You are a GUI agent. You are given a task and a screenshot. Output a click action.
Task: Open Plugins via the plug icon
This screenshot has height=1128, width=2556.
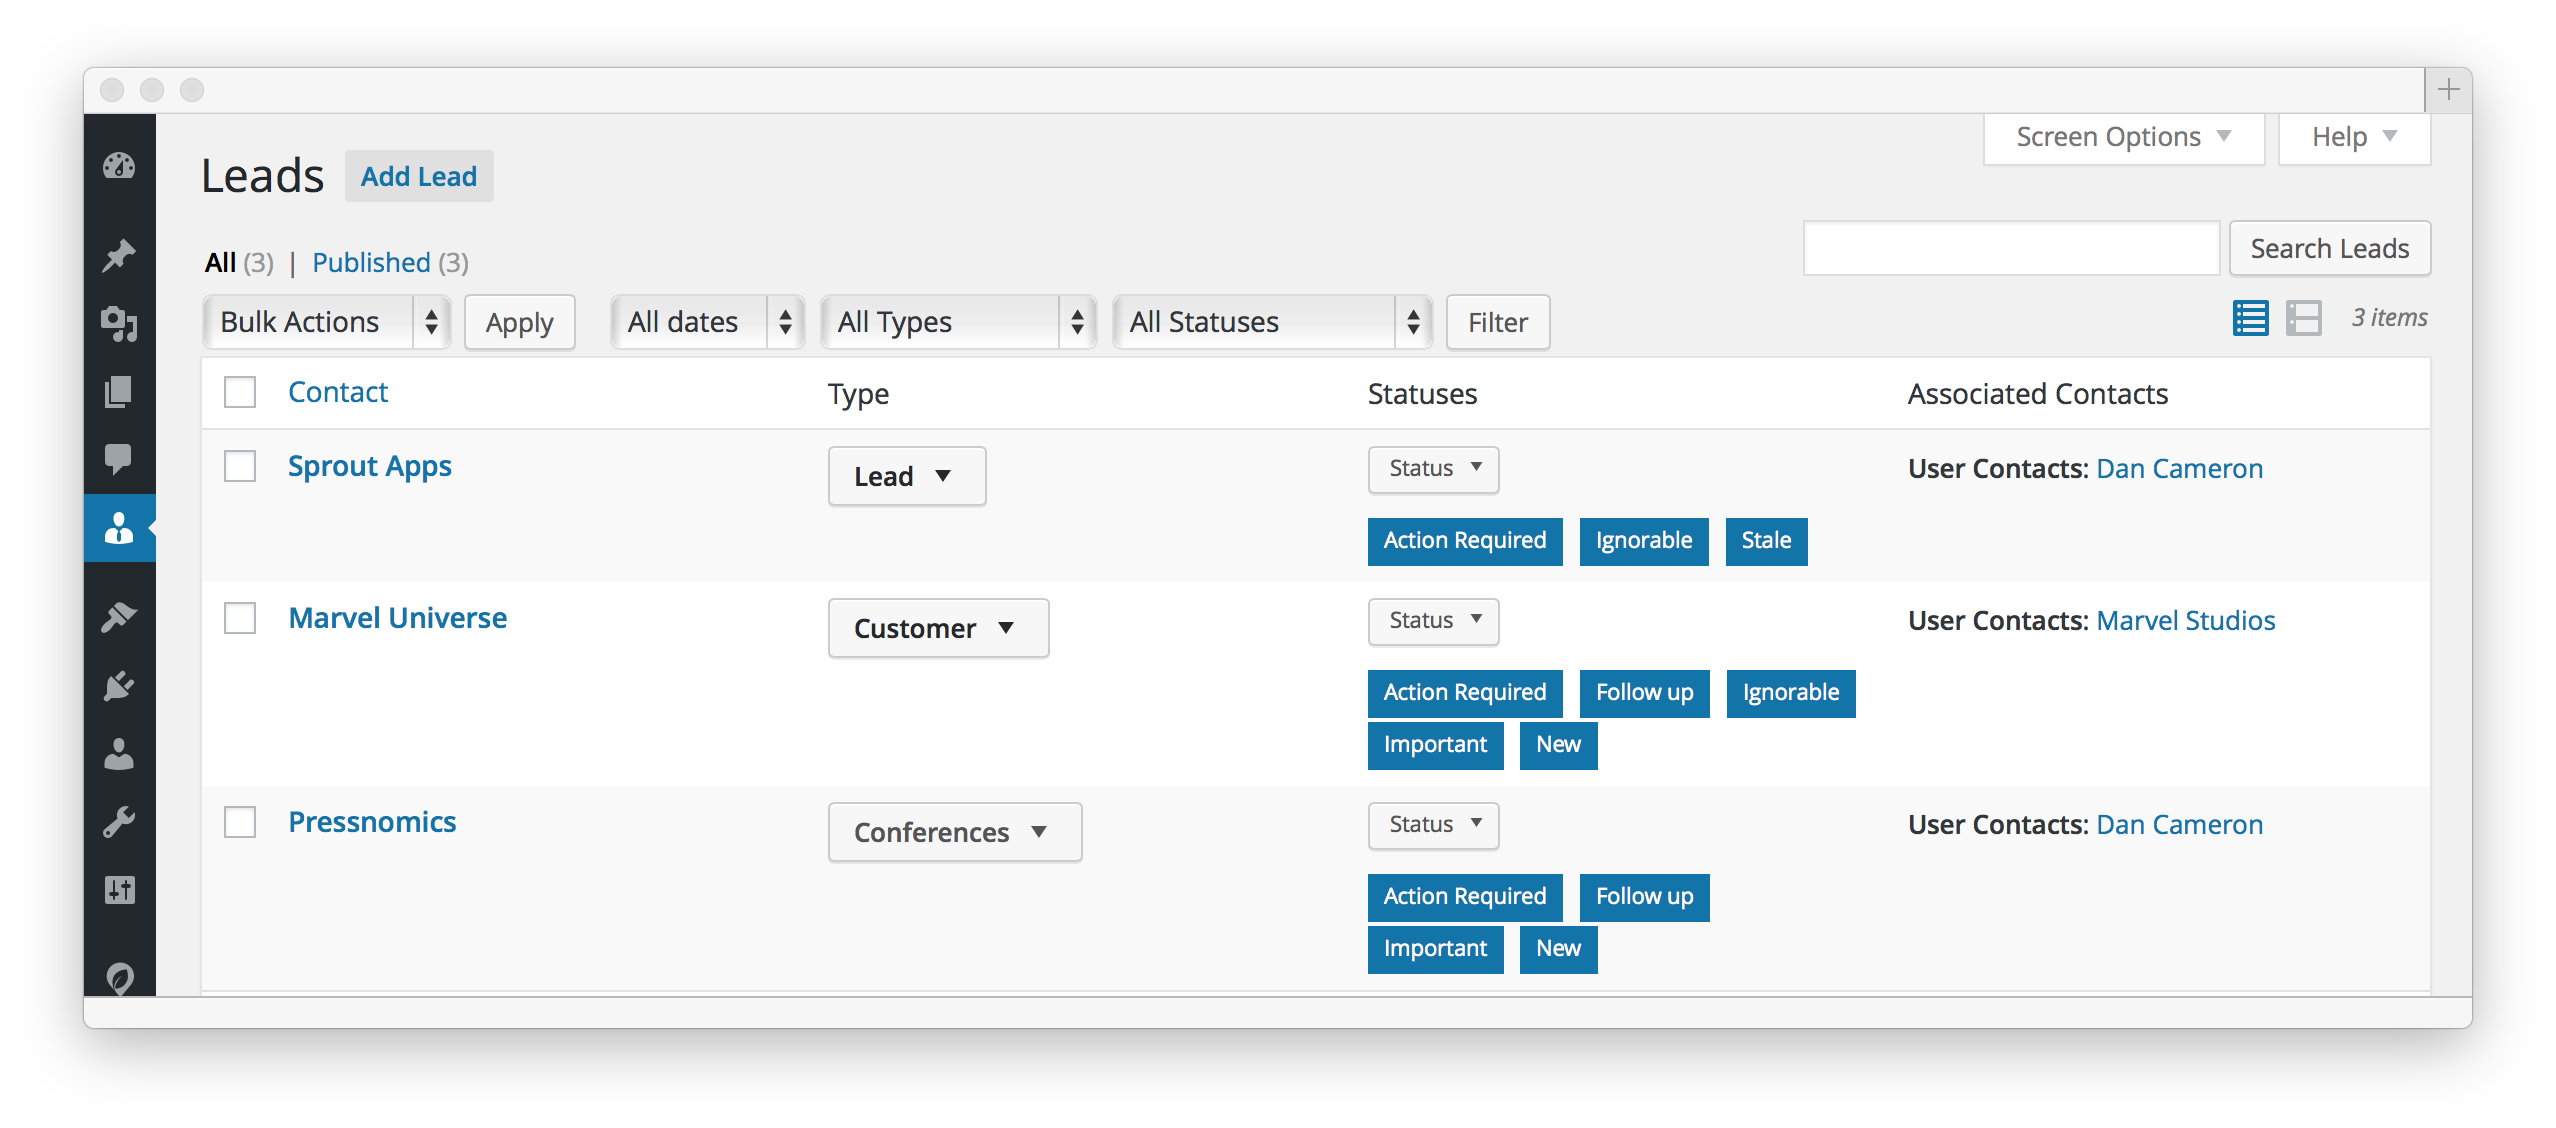point(119,687)
